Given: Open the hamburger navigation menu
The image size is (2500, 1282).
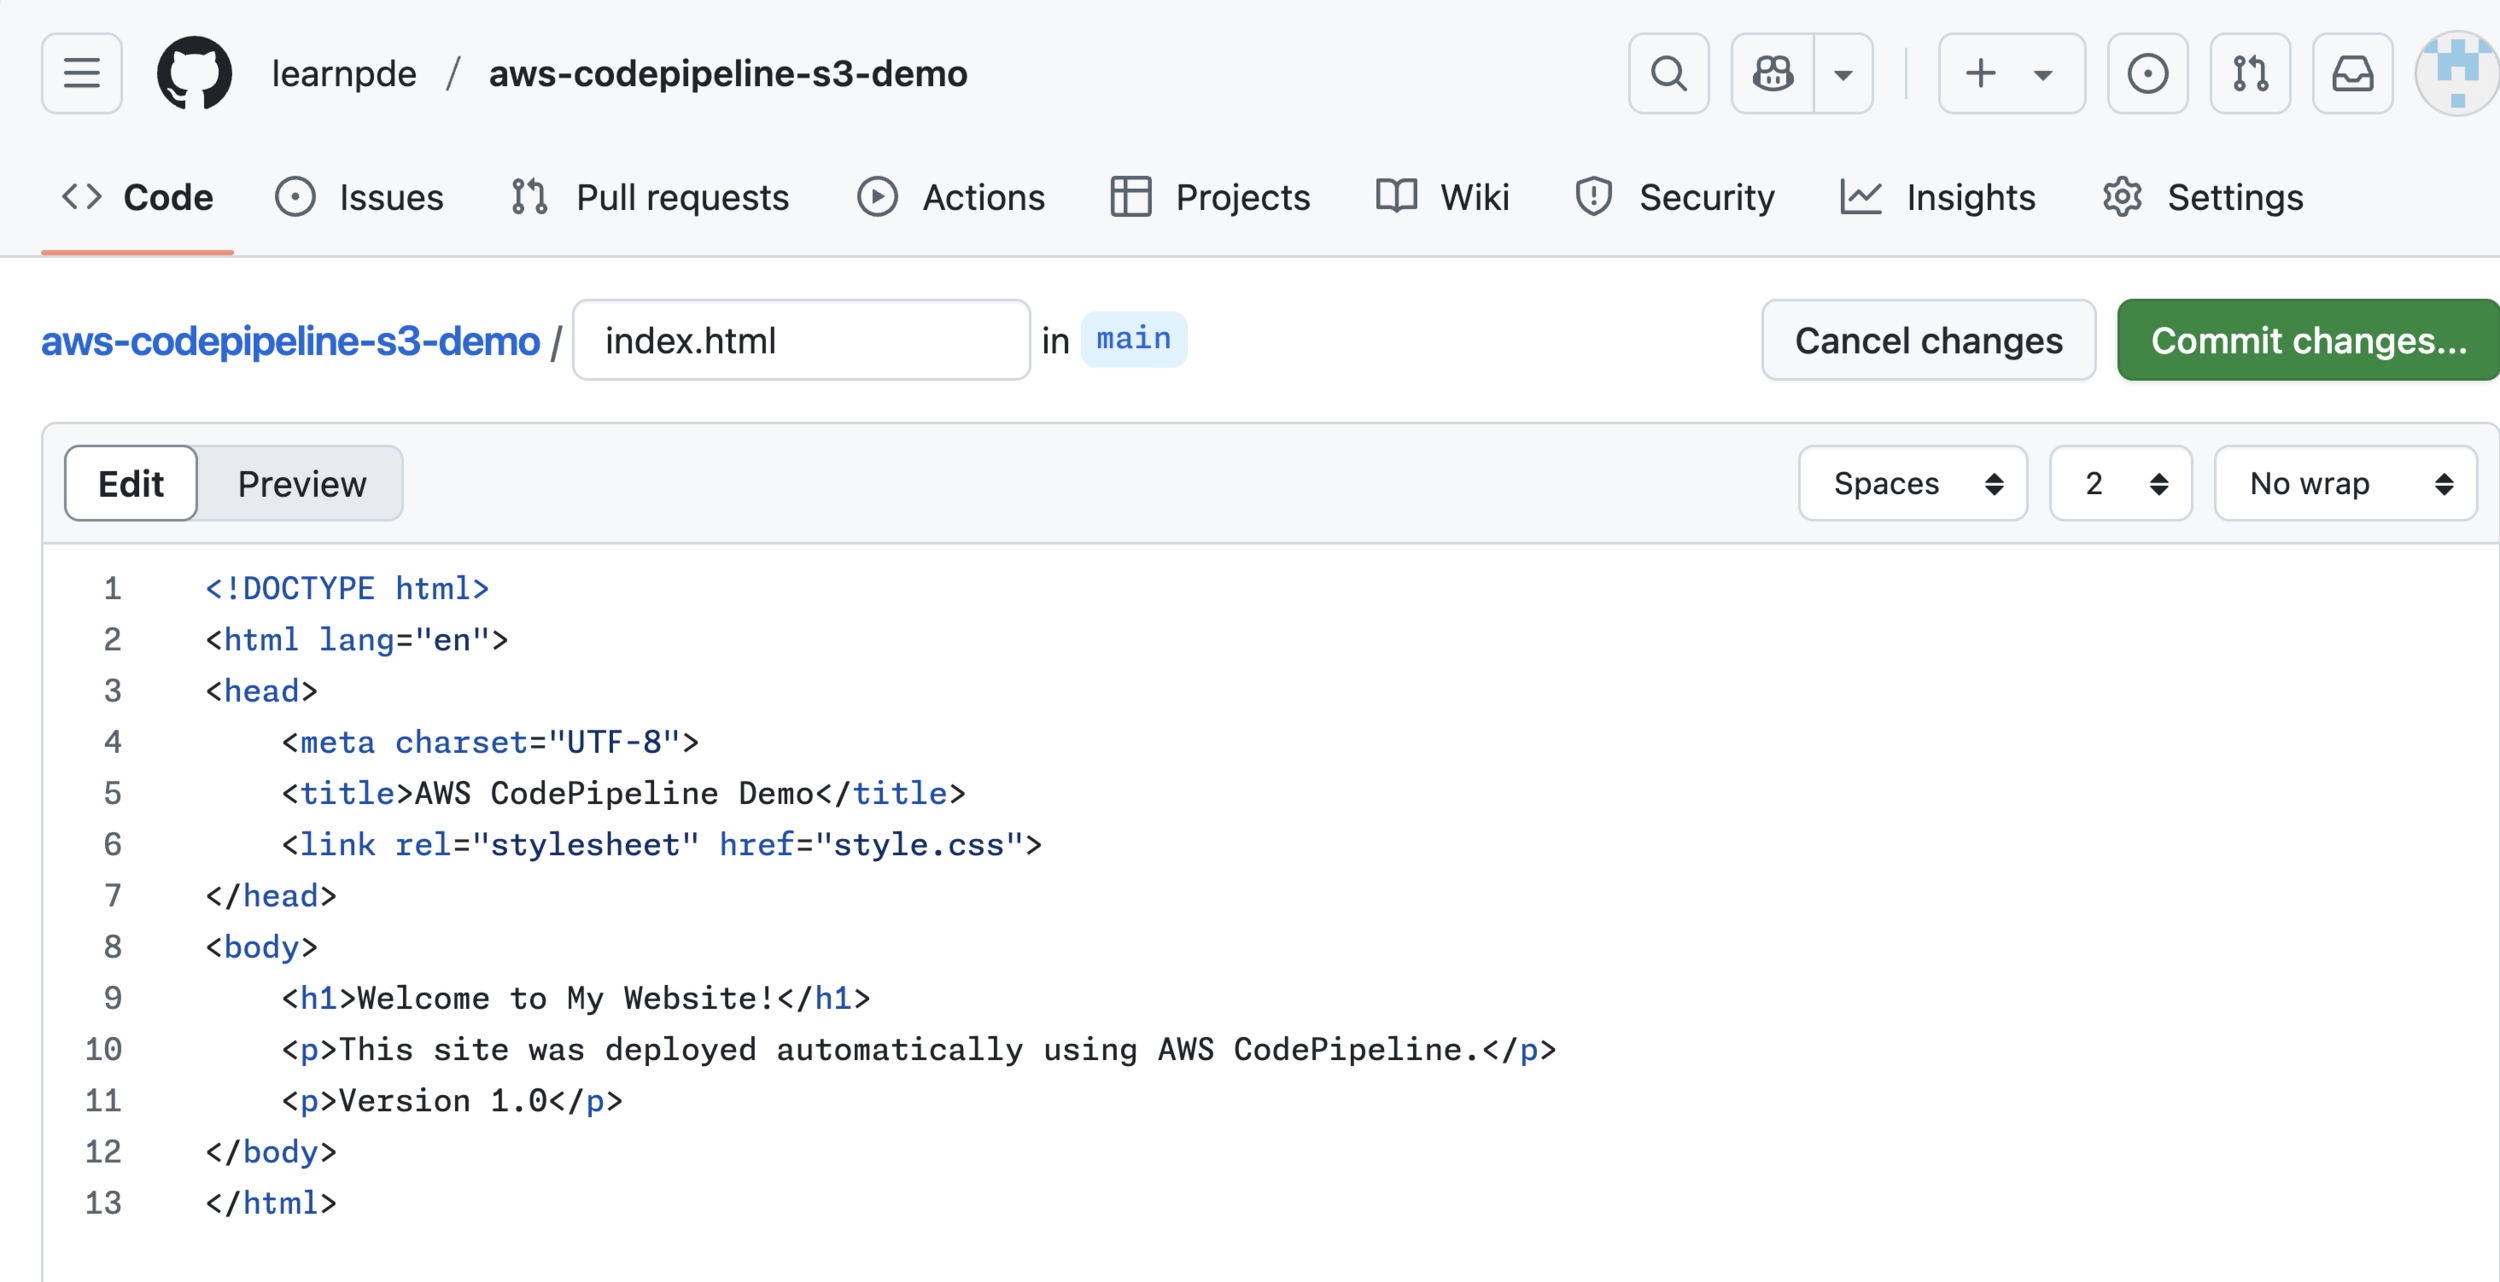Looking at the screenshot, I should pos(82,73).
